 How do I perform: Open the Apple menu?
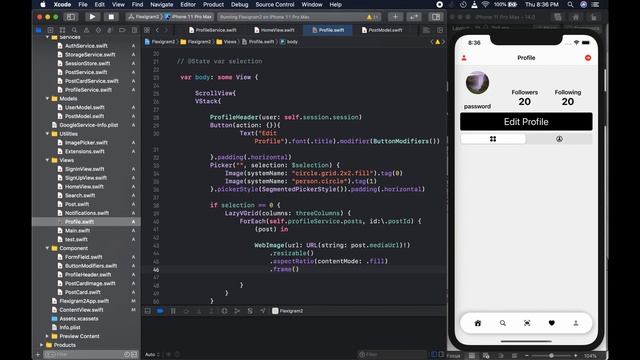tap(43, 4)
